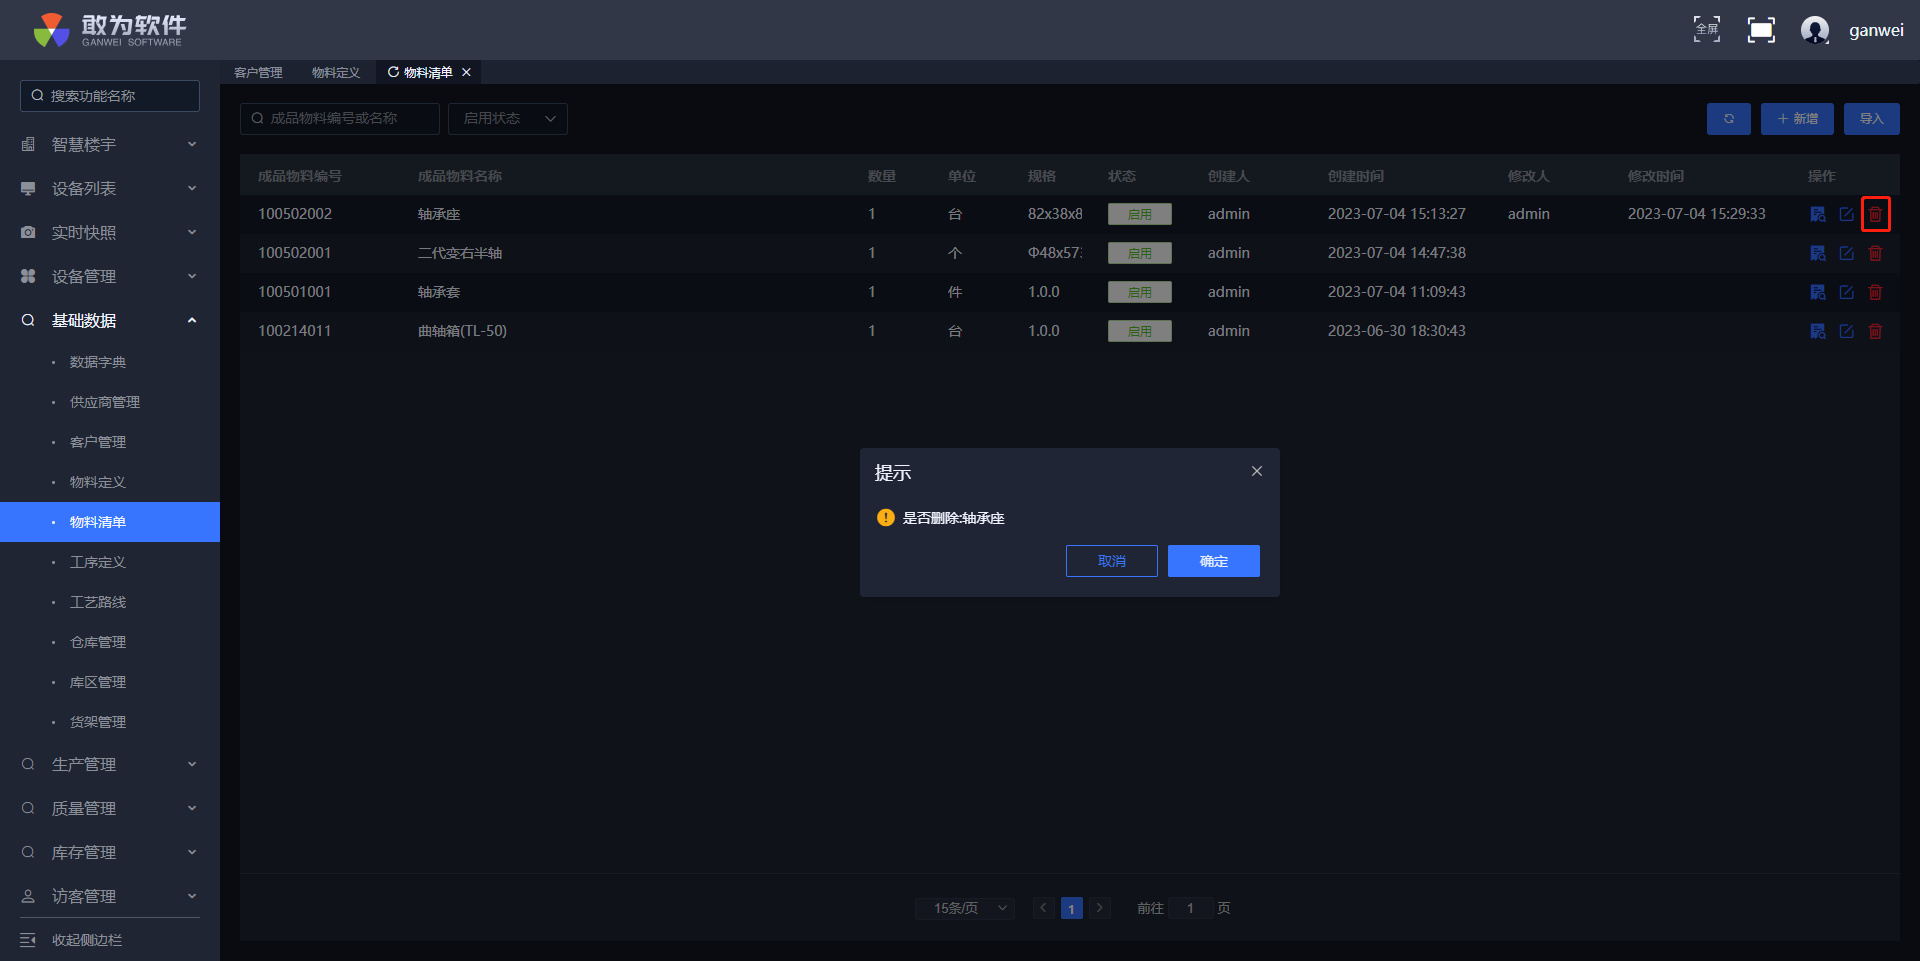1920x961 pixels.
Task: Click 取消 to cancel deletion
Action: [x=1111, y=561]
